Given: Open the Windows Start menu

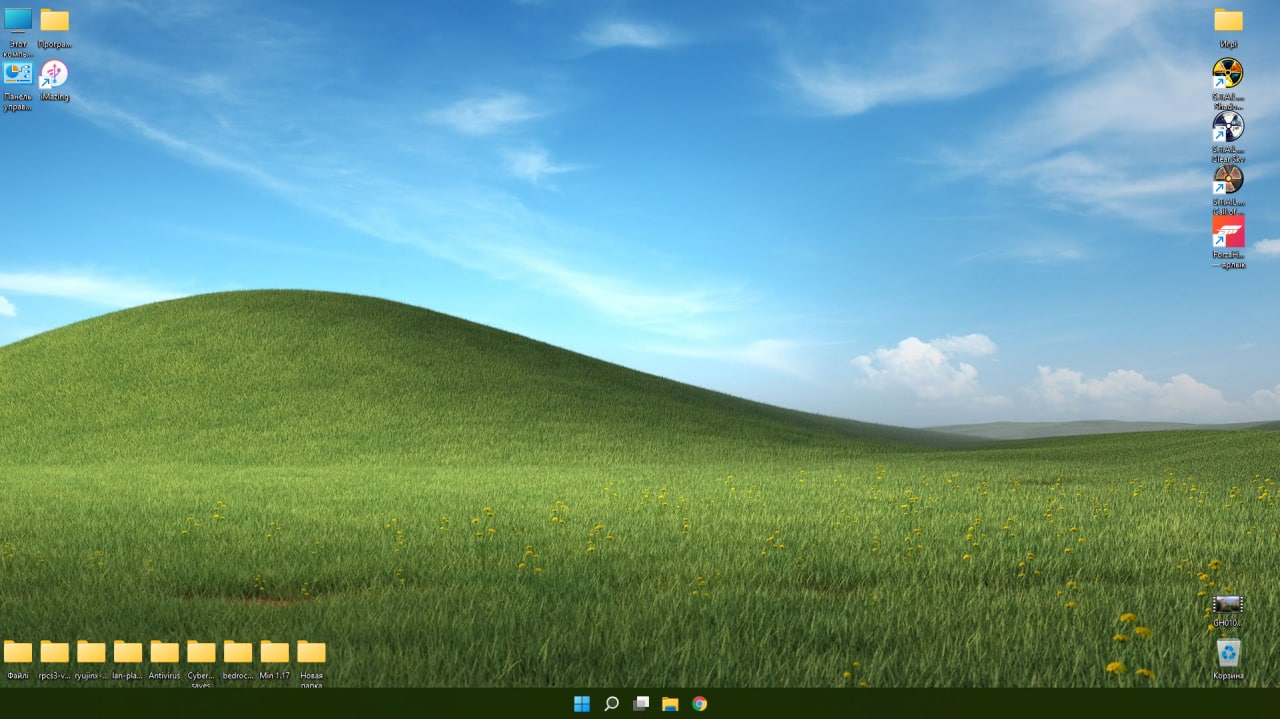Looking at the screenshot, I should click(582, 704).
